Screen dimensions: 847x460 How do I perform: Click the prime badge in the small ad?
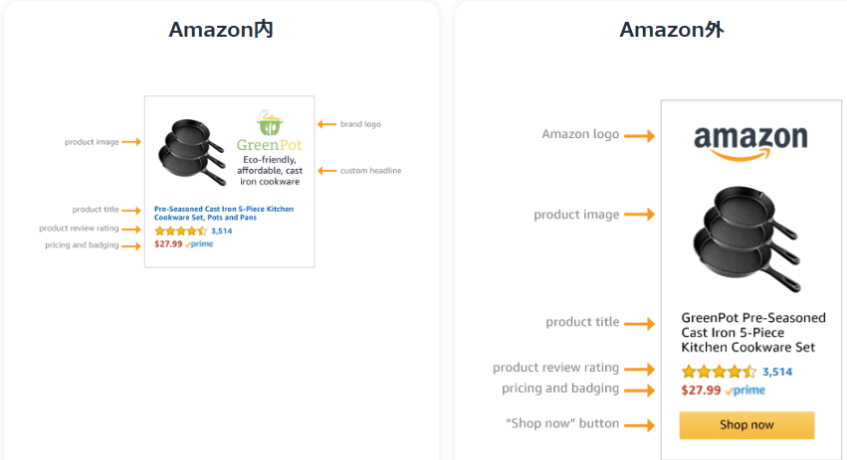point(199,244)
